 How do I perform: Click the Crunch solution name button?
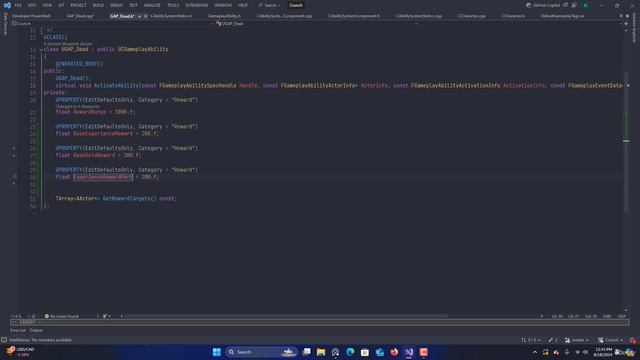pyautogui.click(x=296, y=5)
